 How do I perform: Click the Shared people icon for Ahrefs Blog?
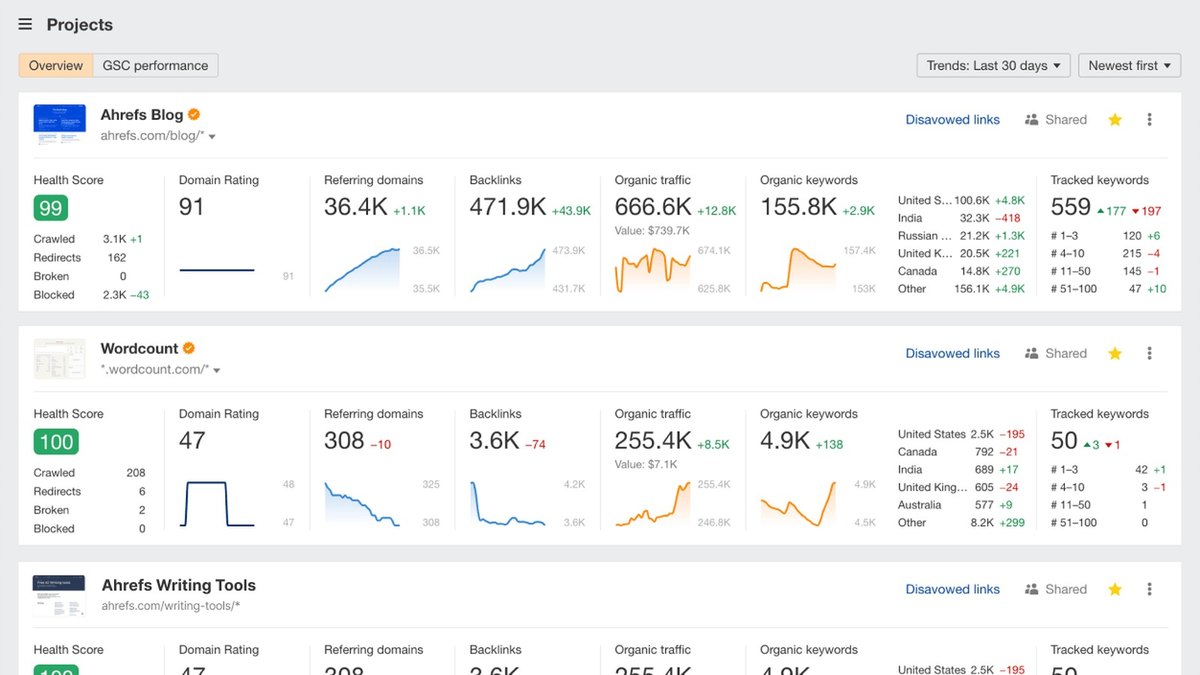[x=1032, y=120]
